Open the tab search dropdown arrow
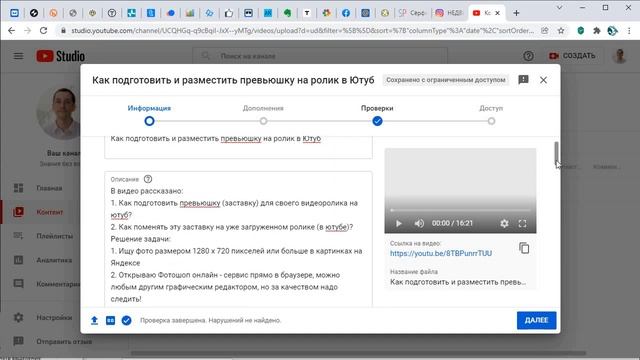 click(x=560, y=7)
